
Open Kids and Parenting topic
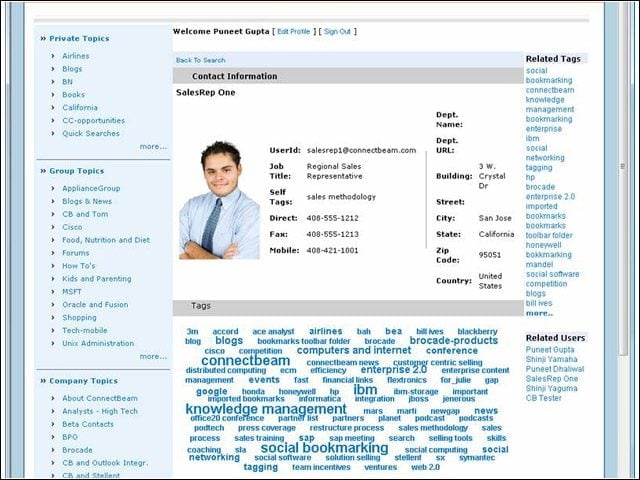point(97,279)
